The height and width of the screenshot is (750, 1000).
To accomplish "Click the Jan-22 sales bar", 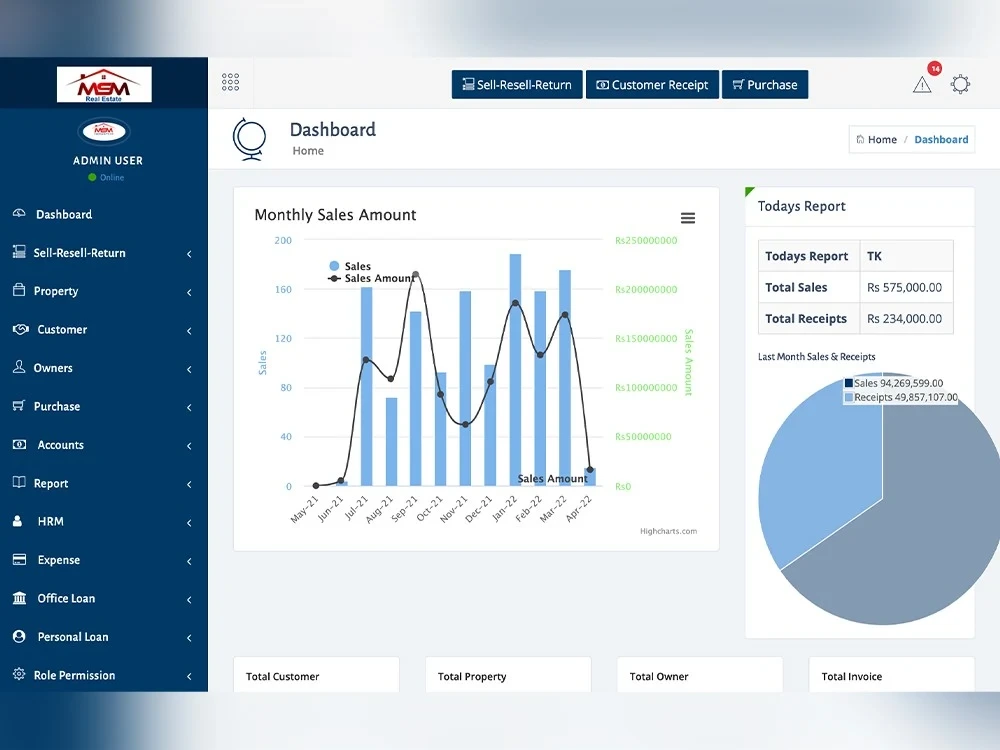I will coord(515,370).
